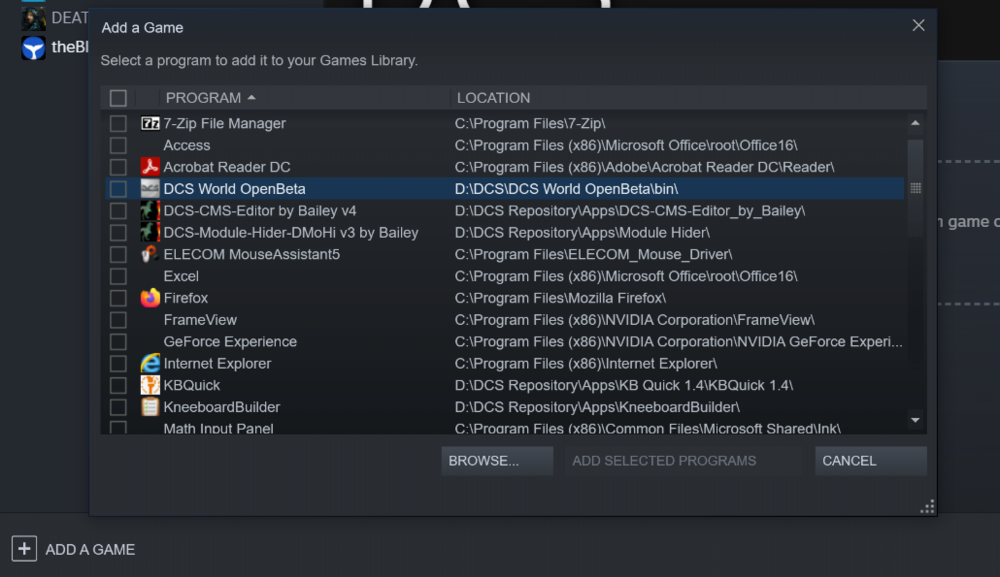This screenshot has width=1000, height=577.
Task: Click the 7-Zip File Manager icon
Action: (x=150, y=124)
